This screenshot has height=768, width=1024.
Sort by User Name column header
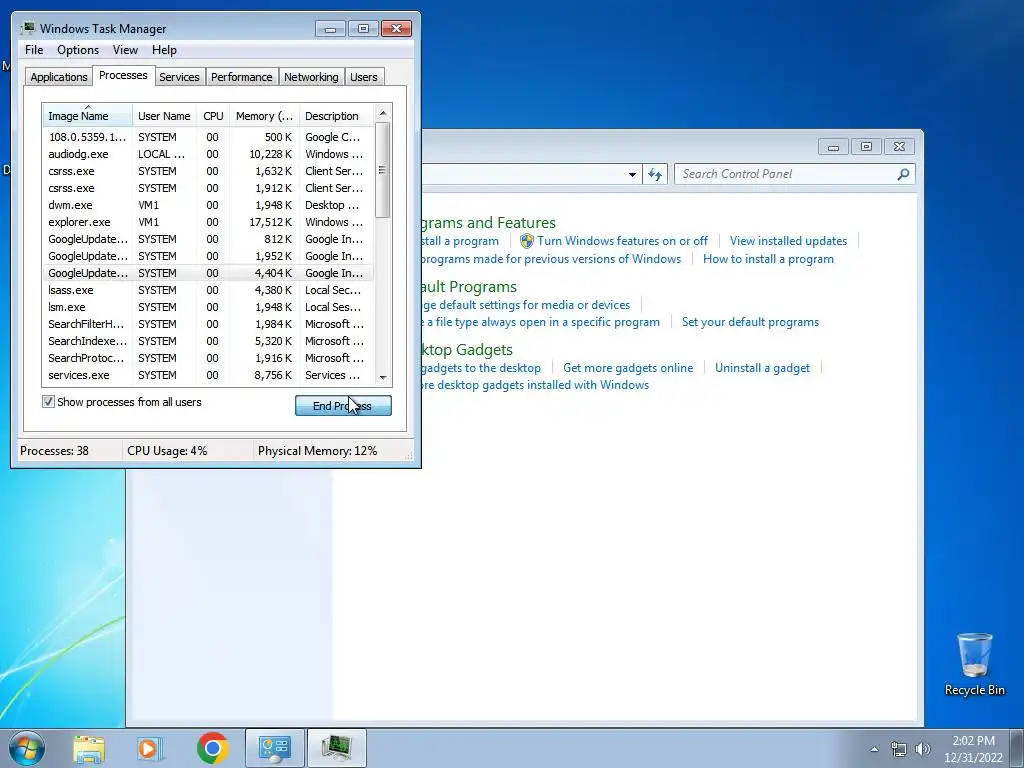(x=164, y=116)
